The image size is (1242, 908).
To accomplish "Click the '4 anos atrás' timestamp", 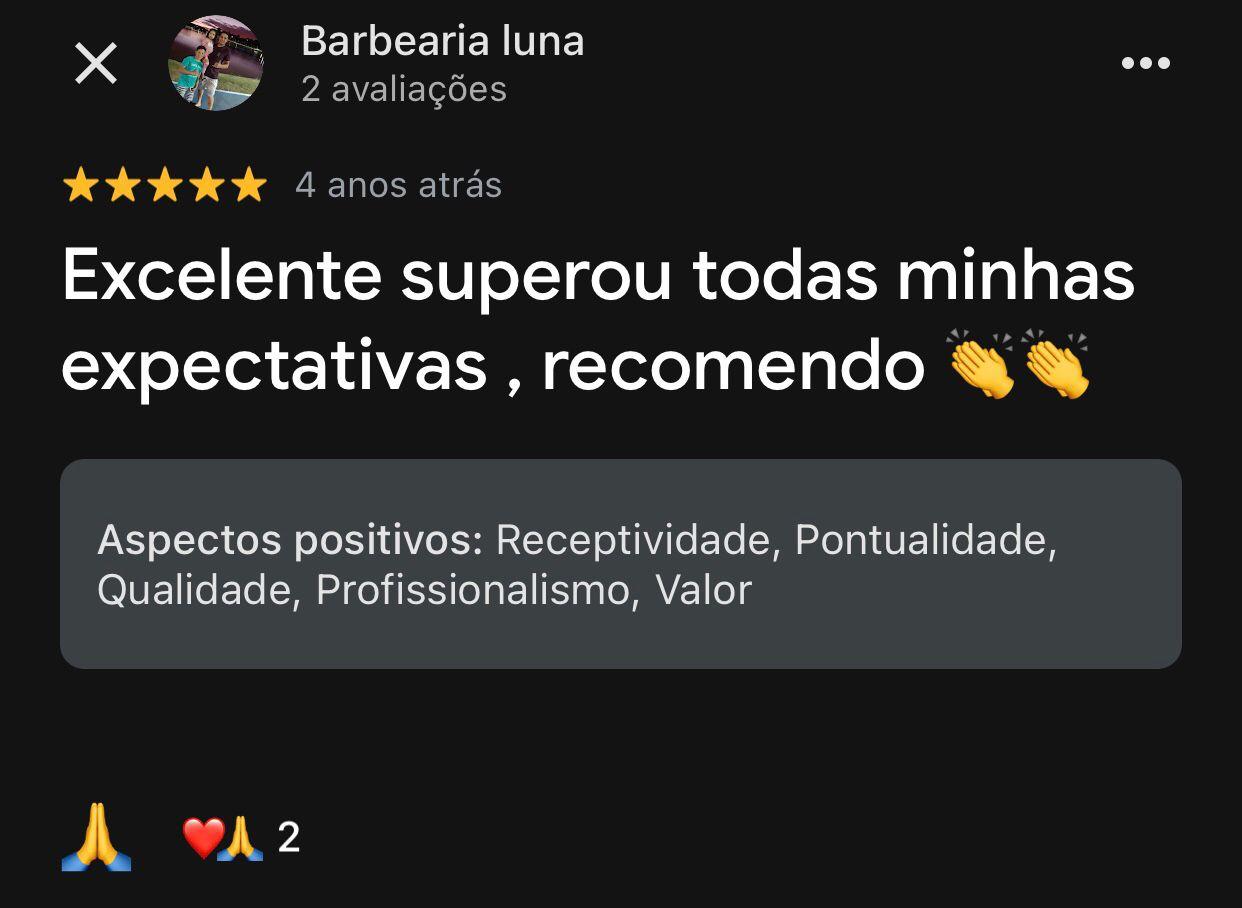I will 398,186.
